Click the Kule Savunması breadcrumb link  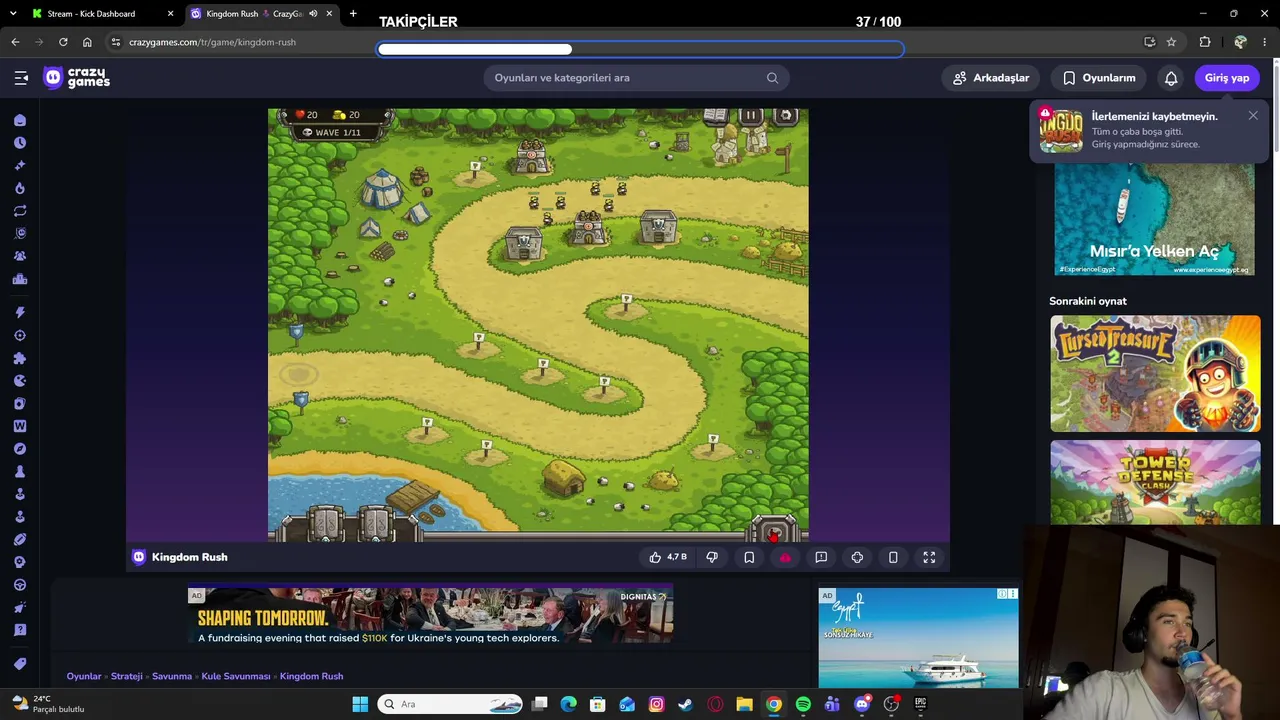(236, 676)
